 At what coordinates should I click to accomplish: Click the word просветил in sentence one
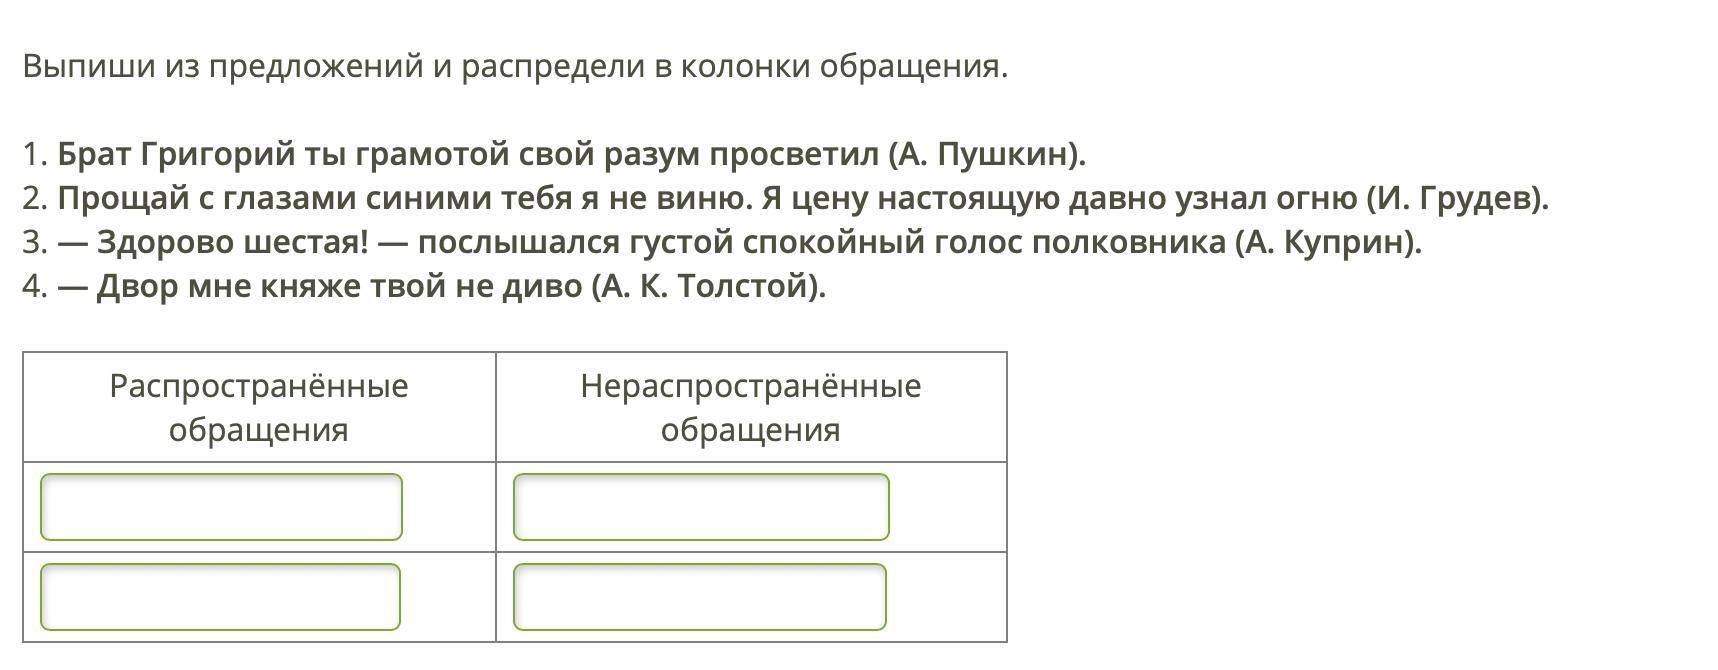coord(794,155)
